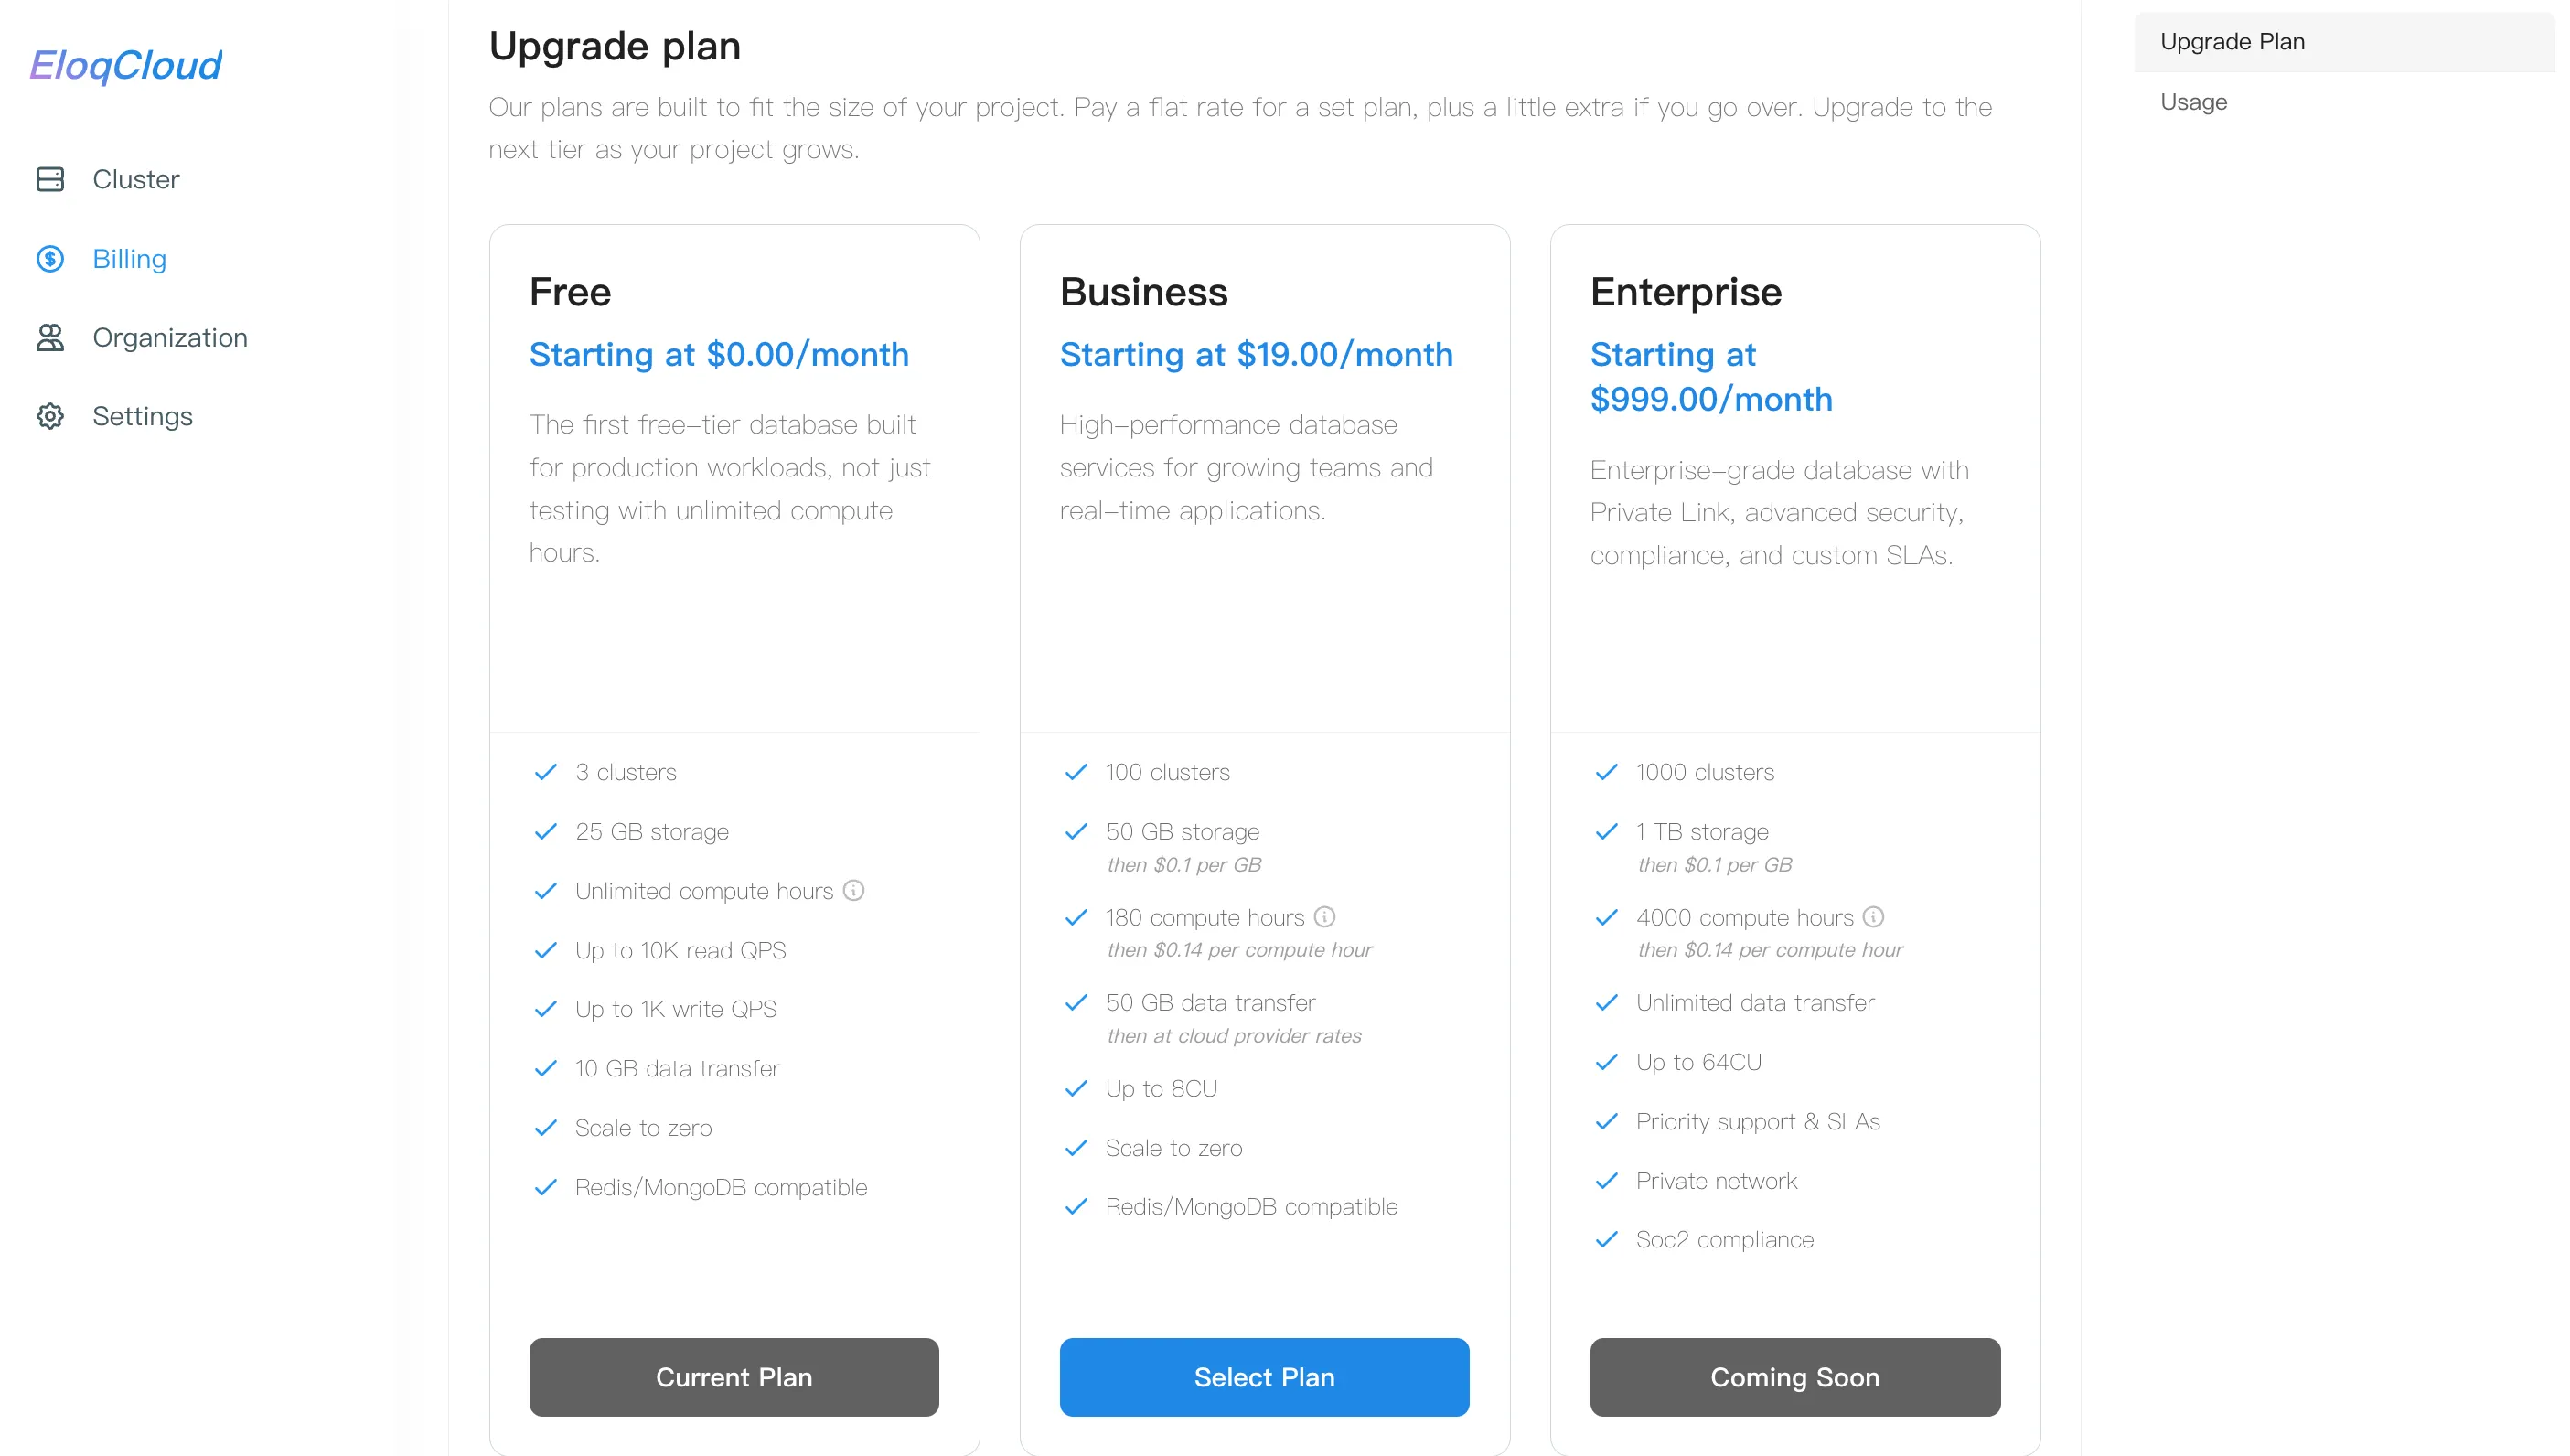This screenshot has width=2570, height=1456.
Task: Open the Cluster menu item
Action: coord(136,179)
